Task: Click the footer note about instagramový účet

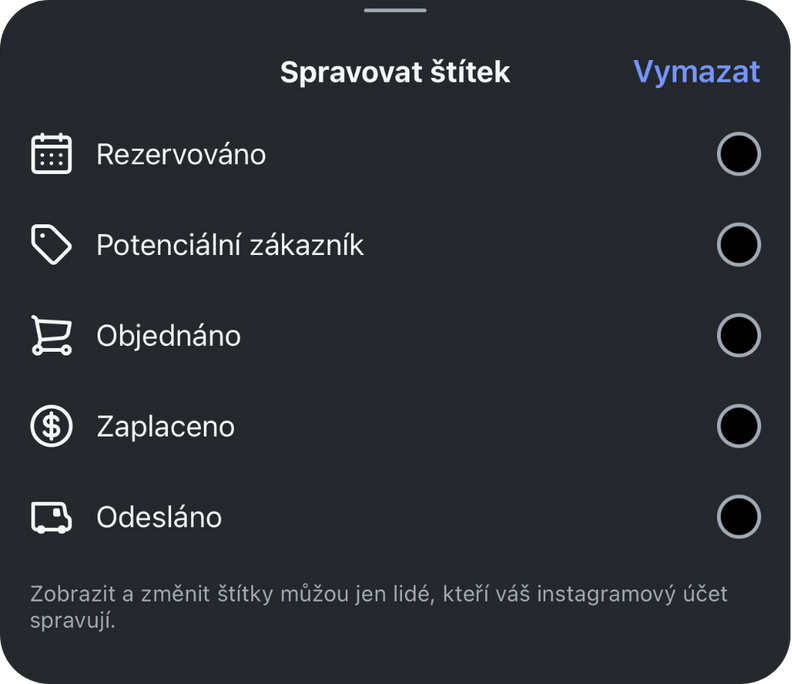Action: click(379, 607)
